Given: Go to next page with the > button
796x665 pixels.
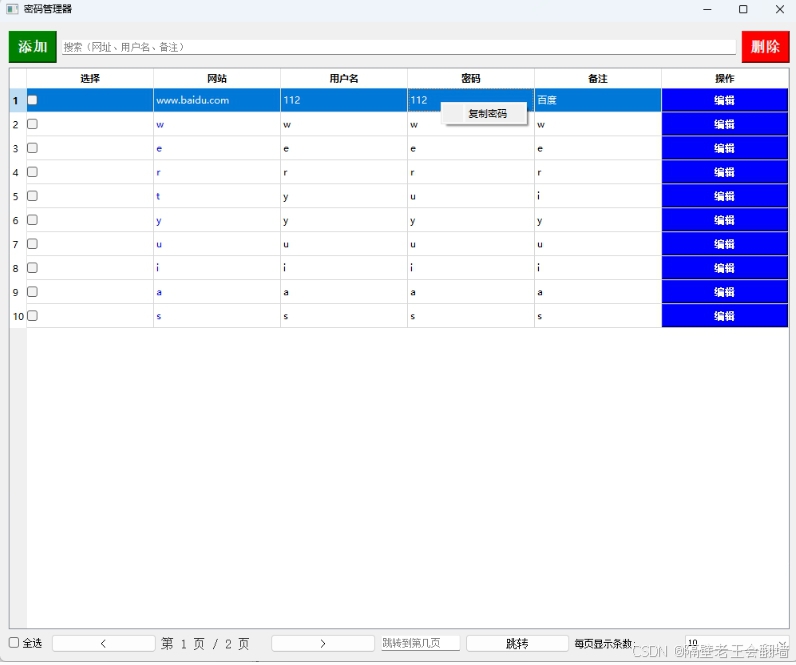Looking at the screenshot, I should 323,643.
